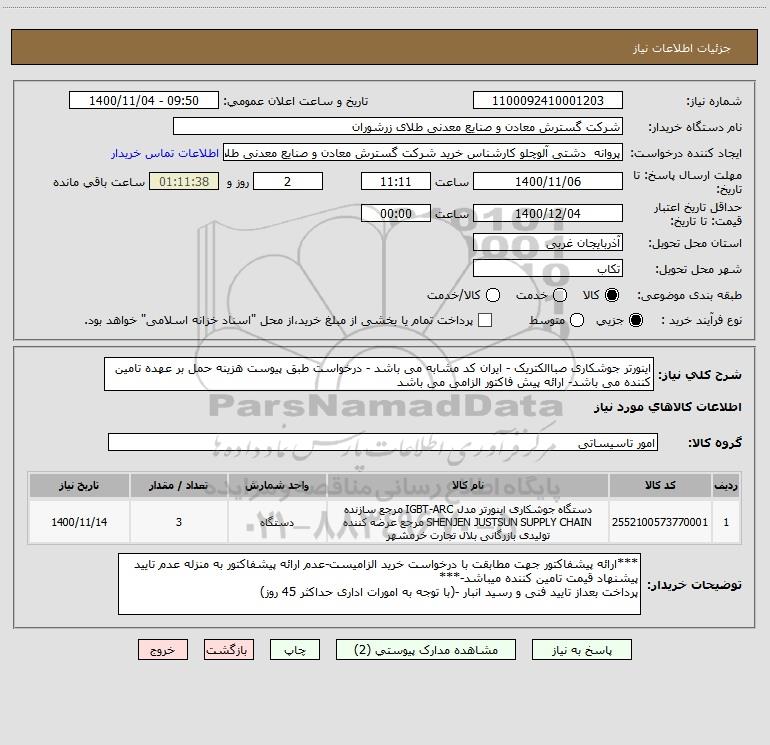Viewport: 770px width, 745px height.
Task: Click the جزئیات اطلاعات نیاز header title
Action: click(681, 48)
